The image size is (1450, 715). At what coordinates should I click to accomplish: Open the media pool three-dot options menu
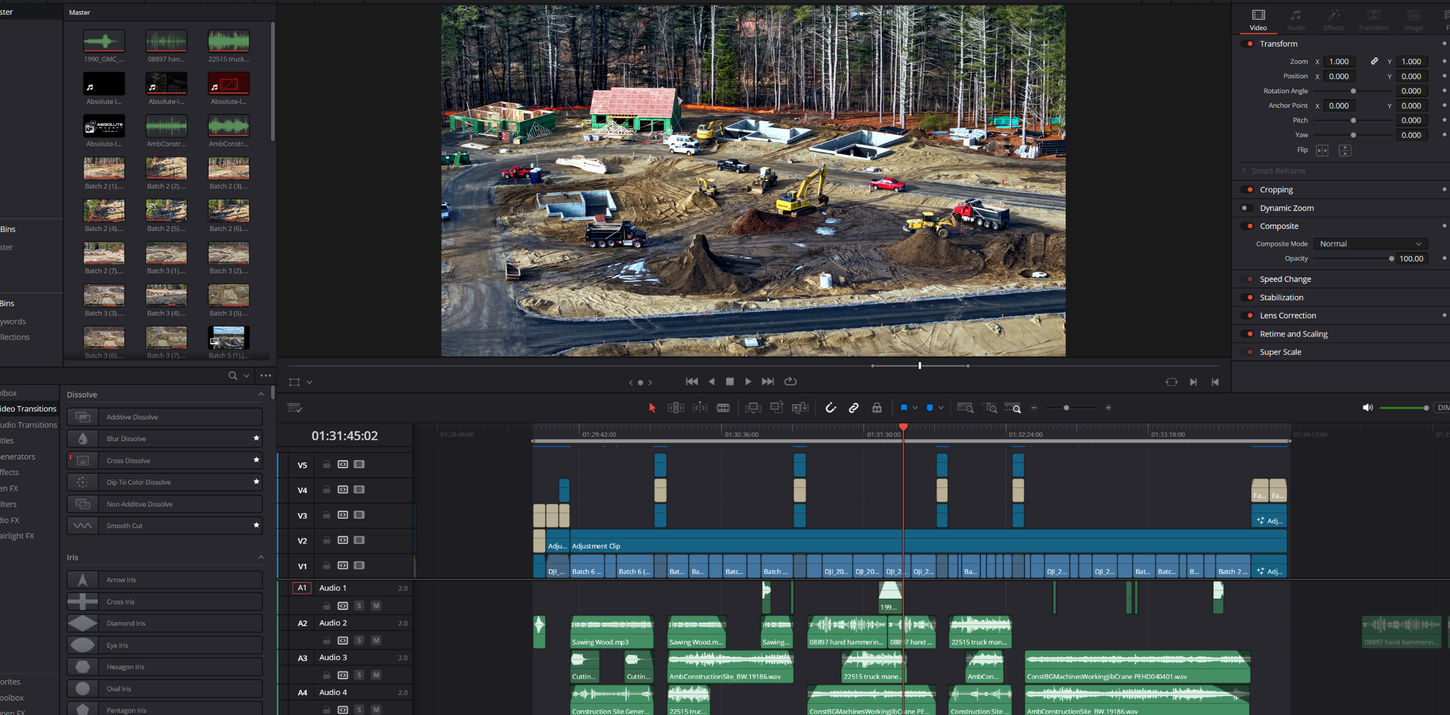click(265, 376)
